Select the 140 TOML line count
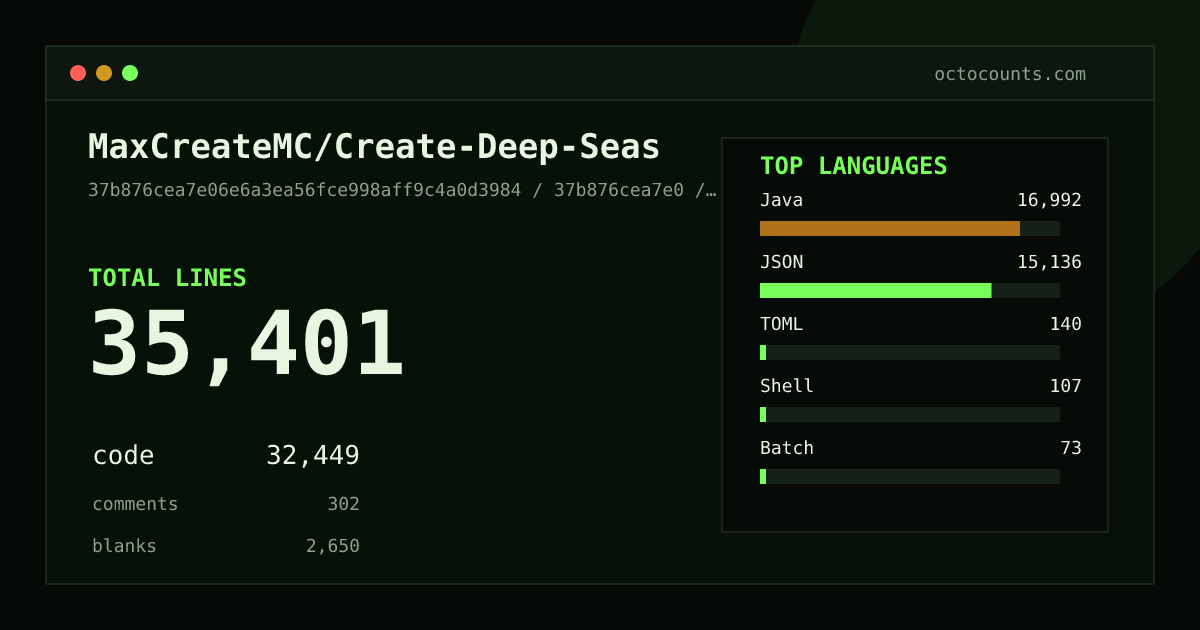Viewport: 1200px width, 630px height. [x=1065, y=324]
